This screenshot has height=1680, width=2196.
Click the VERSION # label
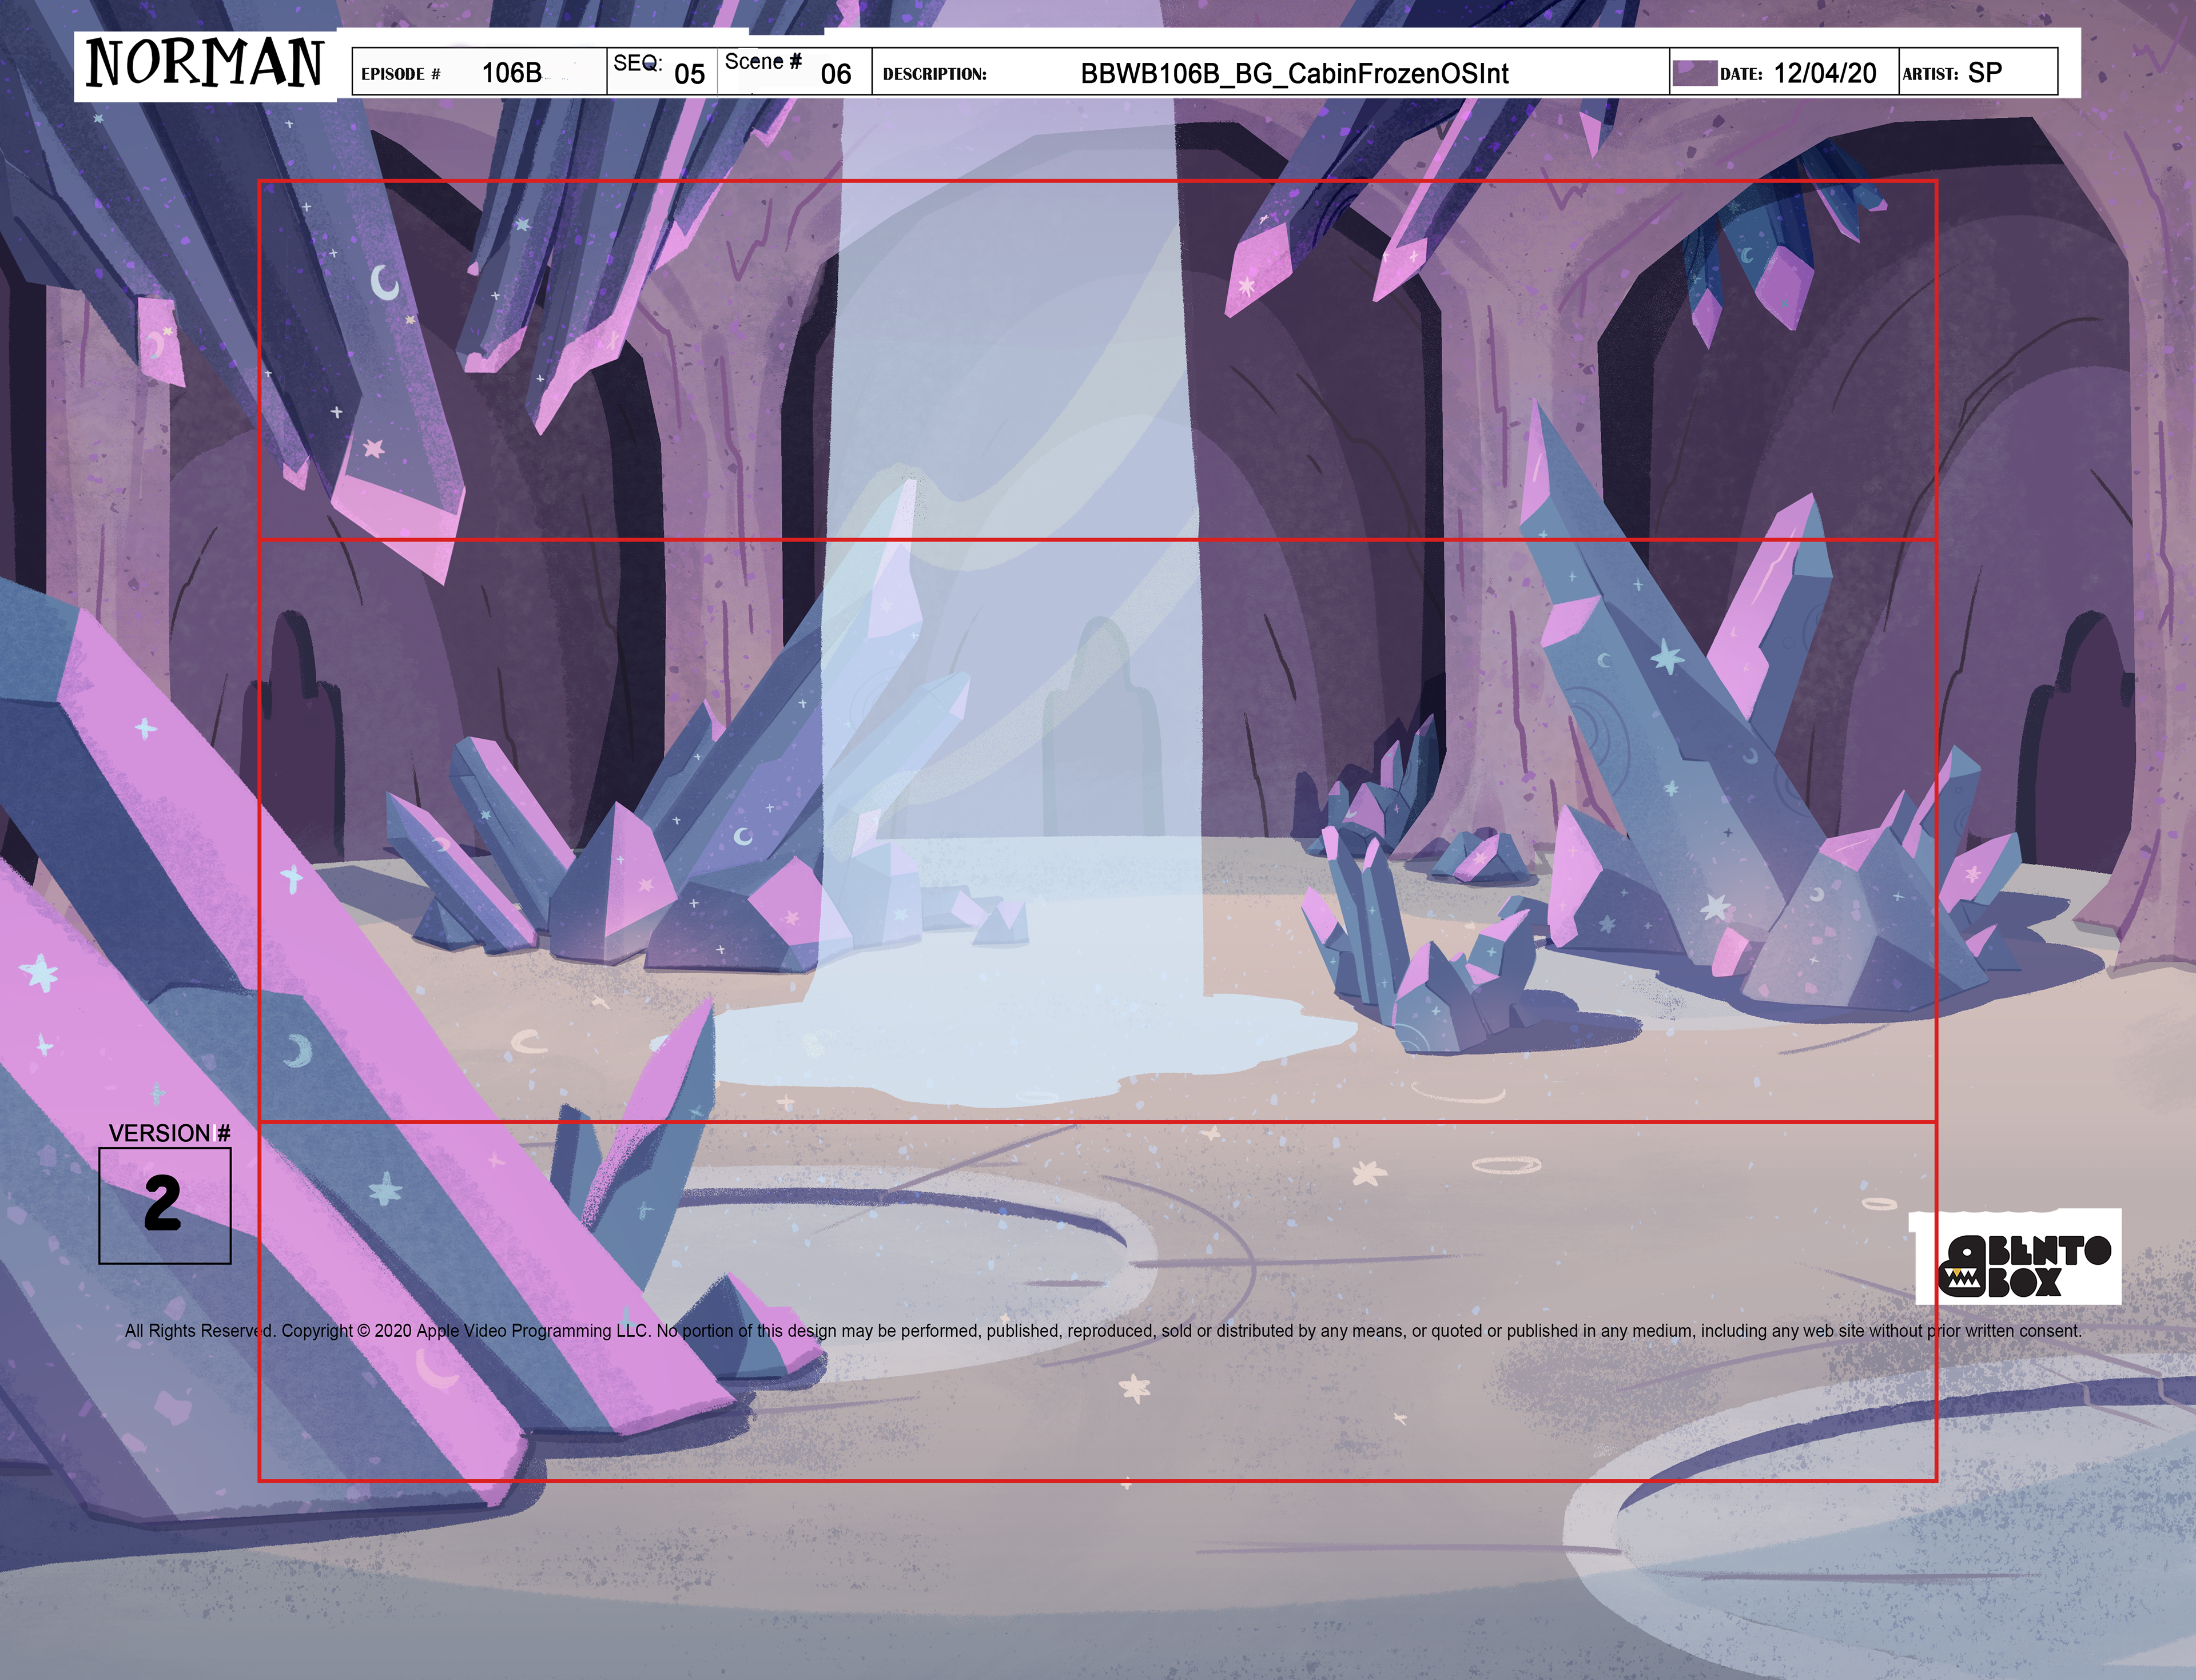169,1133
